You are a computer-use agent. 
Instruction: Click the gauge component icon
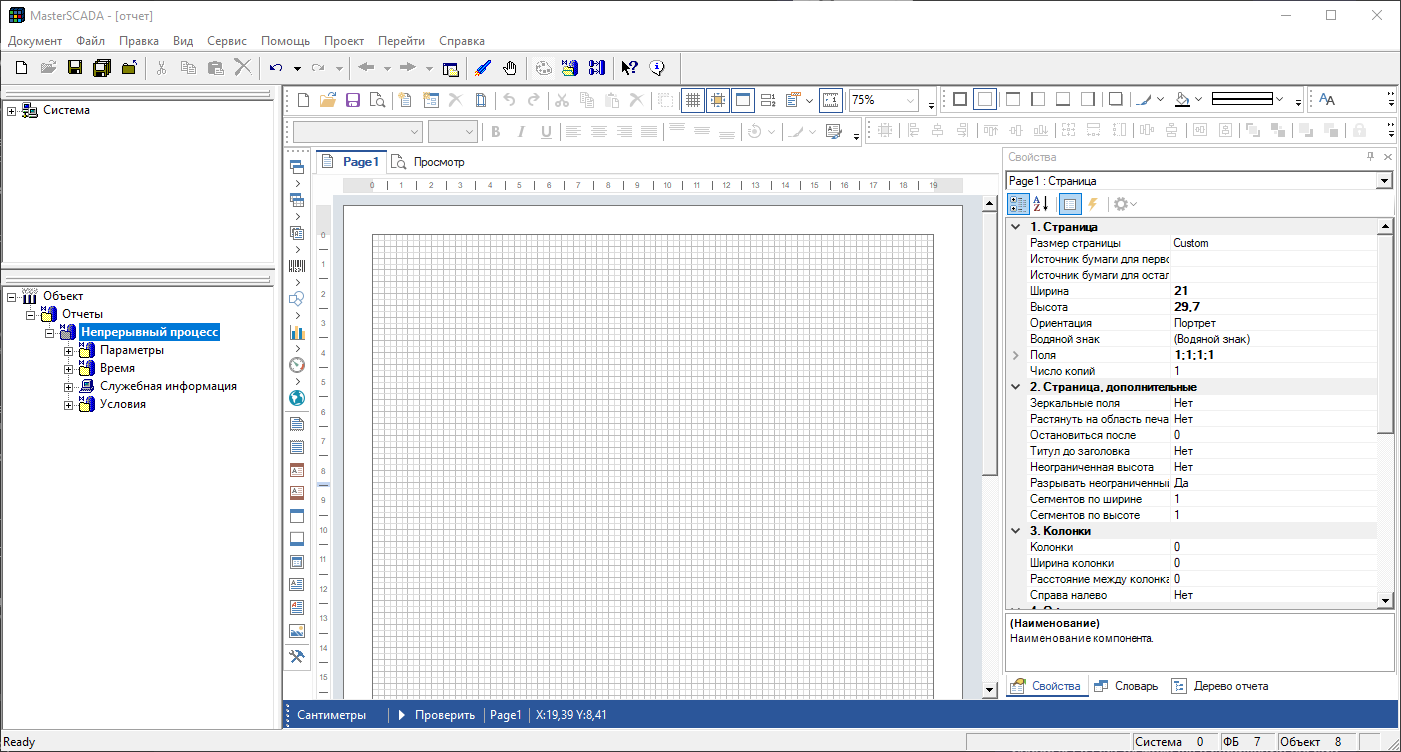pos(297,365)
